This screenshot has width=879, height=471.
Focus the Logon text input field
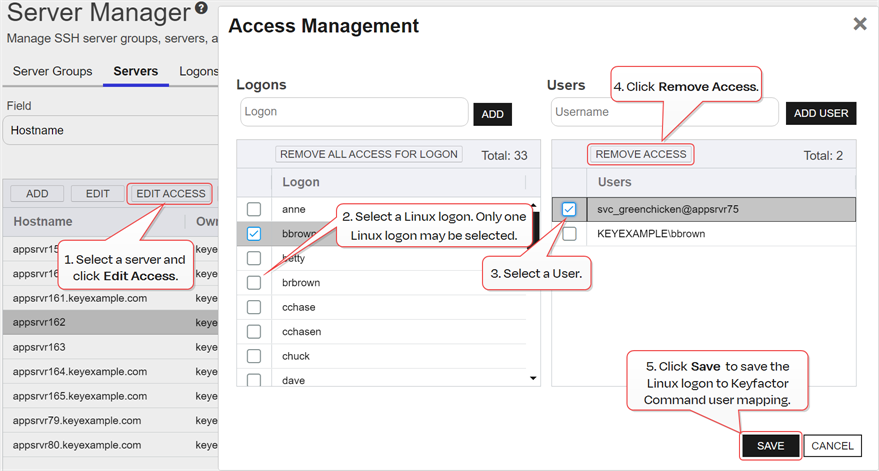354,112
